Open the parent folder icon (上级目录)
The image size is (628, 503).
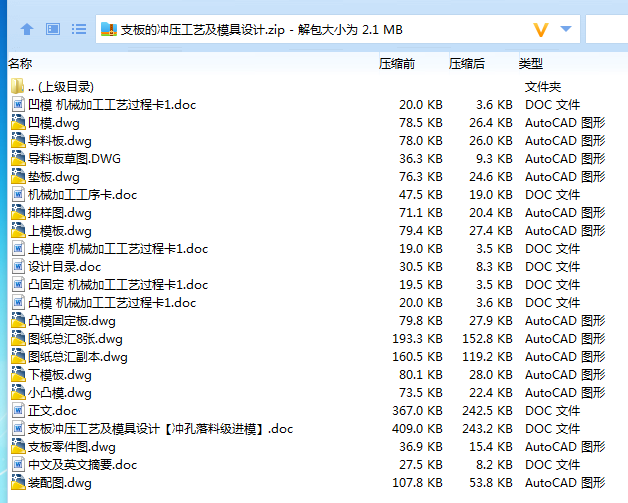18,86
